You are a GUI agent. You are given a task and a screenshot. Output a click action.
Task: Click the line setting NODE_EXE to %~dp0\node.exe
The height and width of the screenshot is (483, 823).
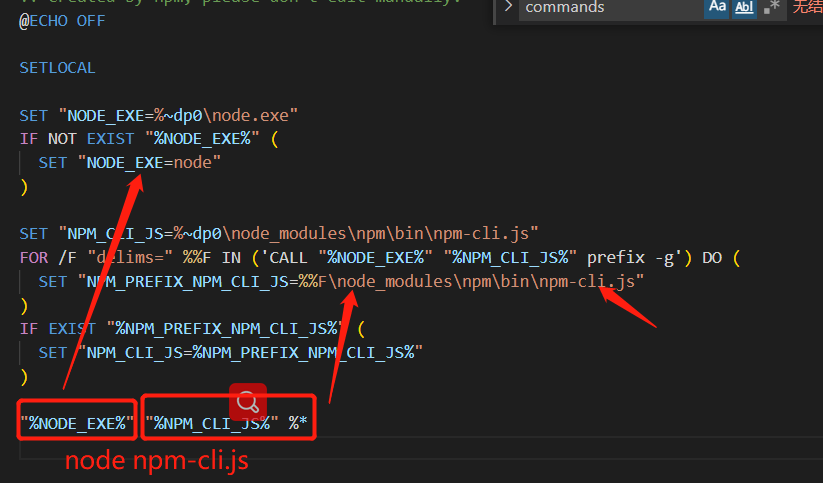pyautogui.click(x=159, y=116)
